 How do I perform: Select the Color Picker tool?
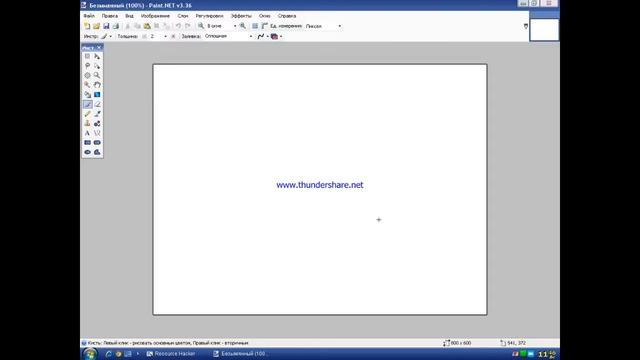[x=97, y=114]
